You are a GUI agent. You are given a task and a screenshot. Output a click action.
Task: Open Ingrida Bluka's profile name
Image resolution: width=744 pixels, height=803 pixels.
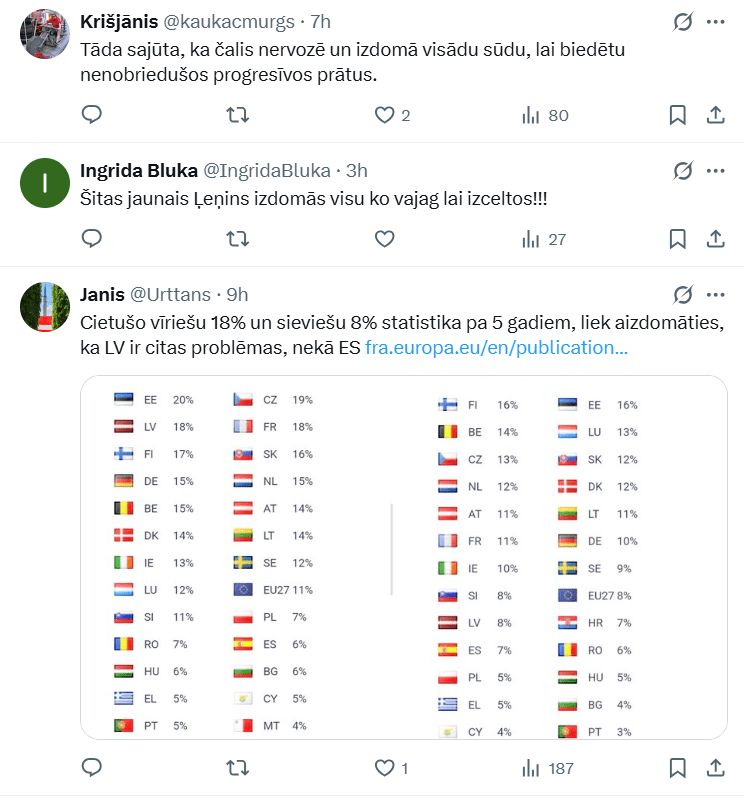pyautogui.click(x=138, y=170)
